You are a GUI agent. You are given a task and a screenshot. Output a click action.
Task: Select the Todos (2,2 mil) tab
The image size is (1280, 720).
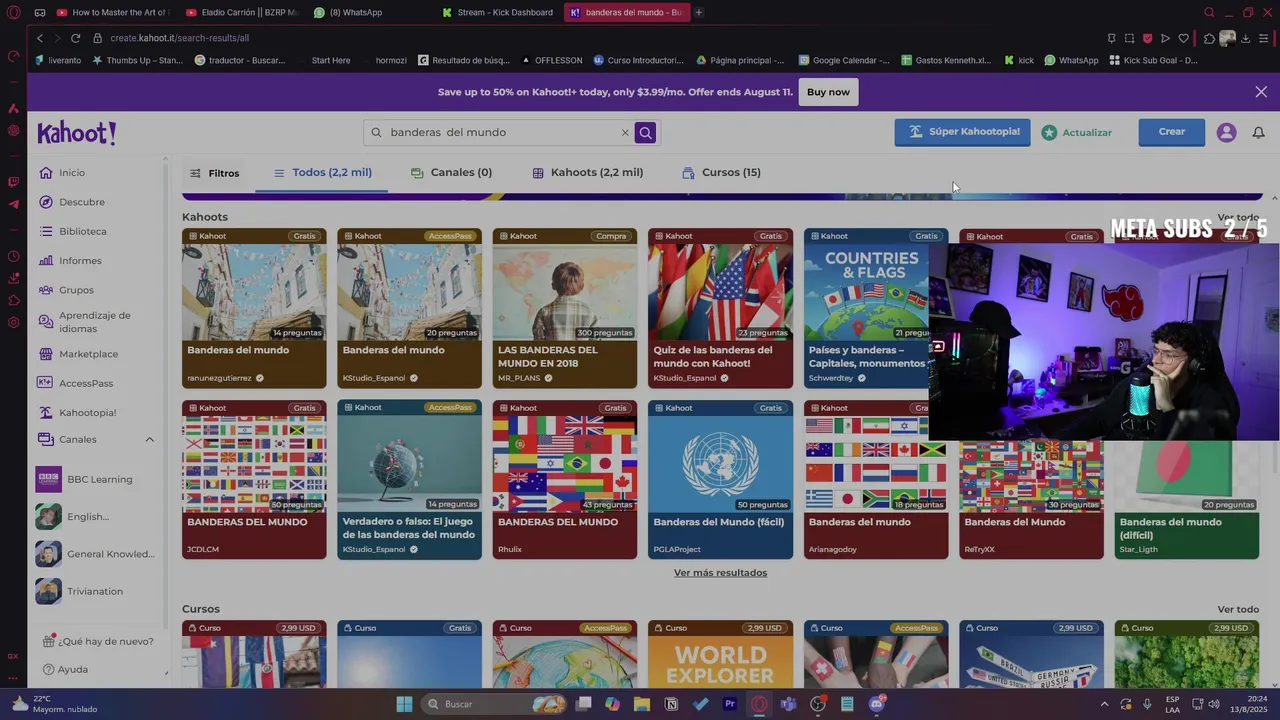click(x=322, y=172)
